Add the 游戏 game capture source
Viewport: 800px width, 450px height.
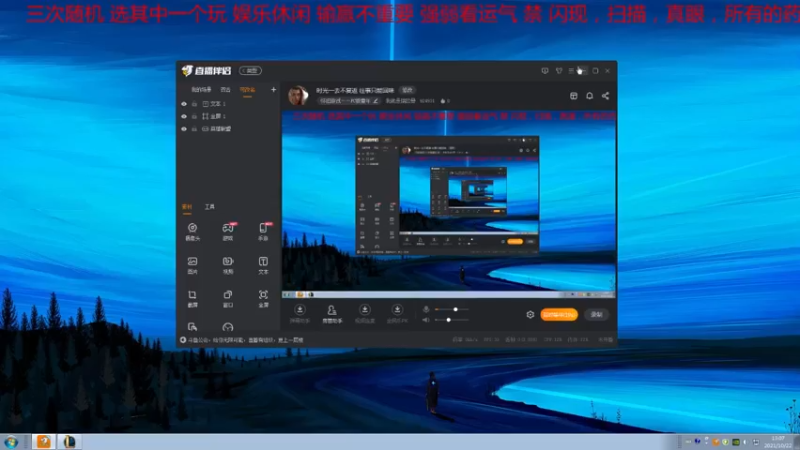click(x=228, y=232)
